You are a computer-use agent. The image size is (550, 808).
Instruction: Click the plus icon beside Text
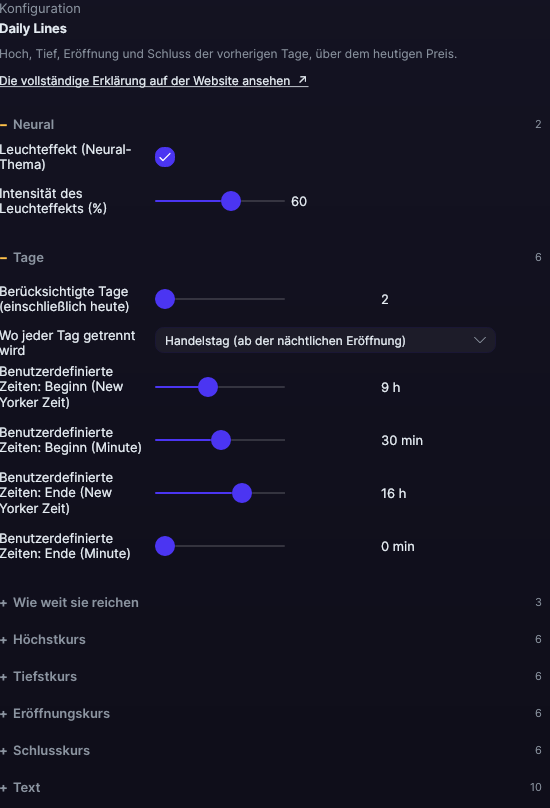pos(4,788)
